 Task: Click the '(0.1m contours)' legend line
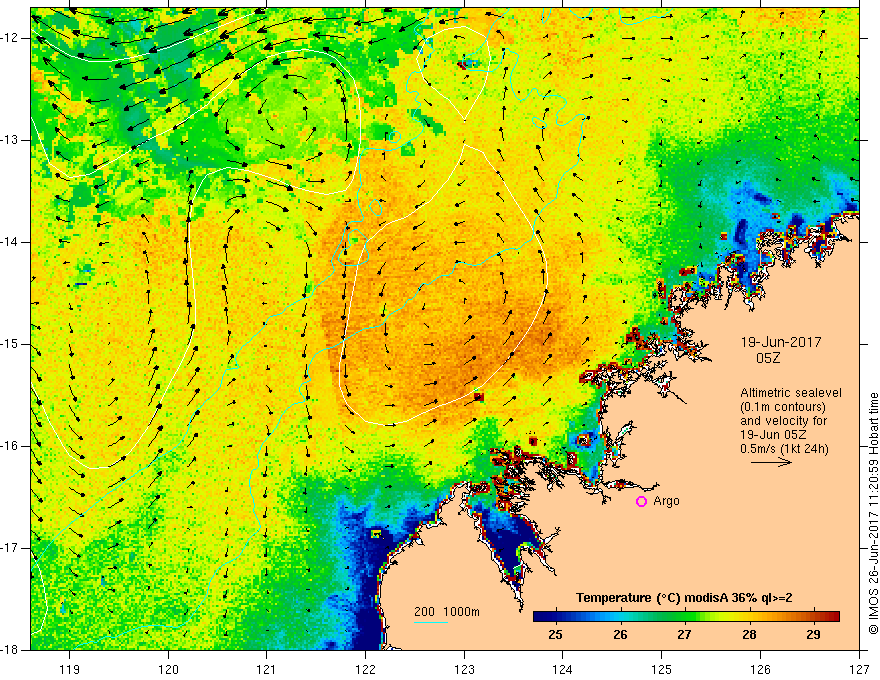click(x=783, y=407)
